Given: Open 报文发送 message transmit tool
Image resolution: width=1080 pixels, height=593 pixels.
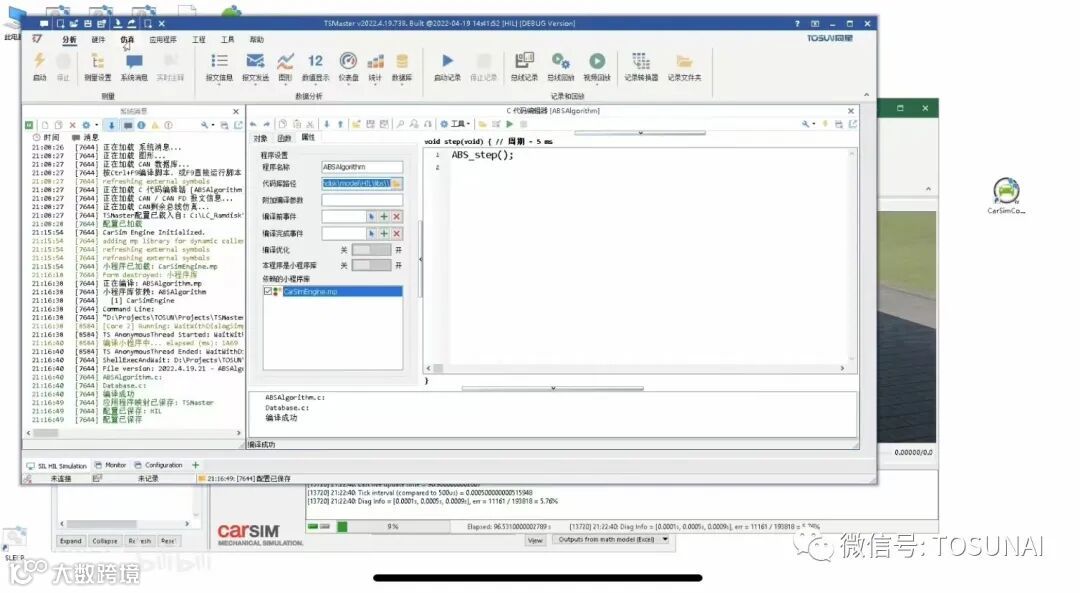Looking at the screenshot, I should (255, 67).
